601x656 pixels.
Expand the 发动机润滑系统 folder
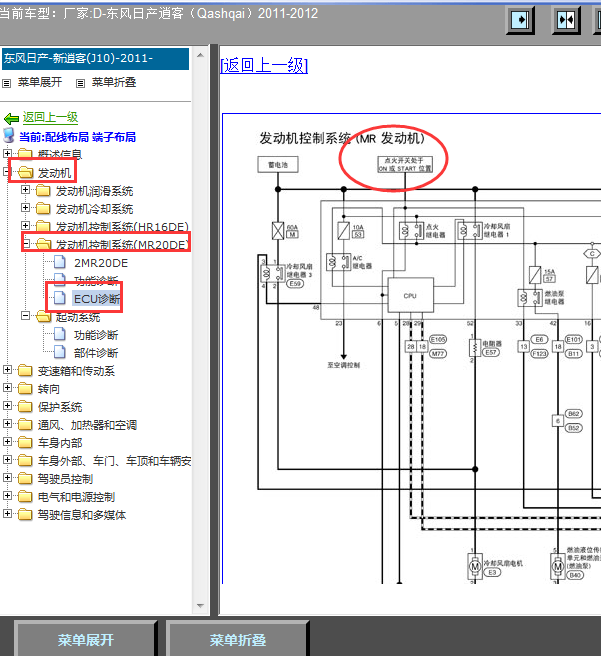pyautogui.click(x=25, y=190)
